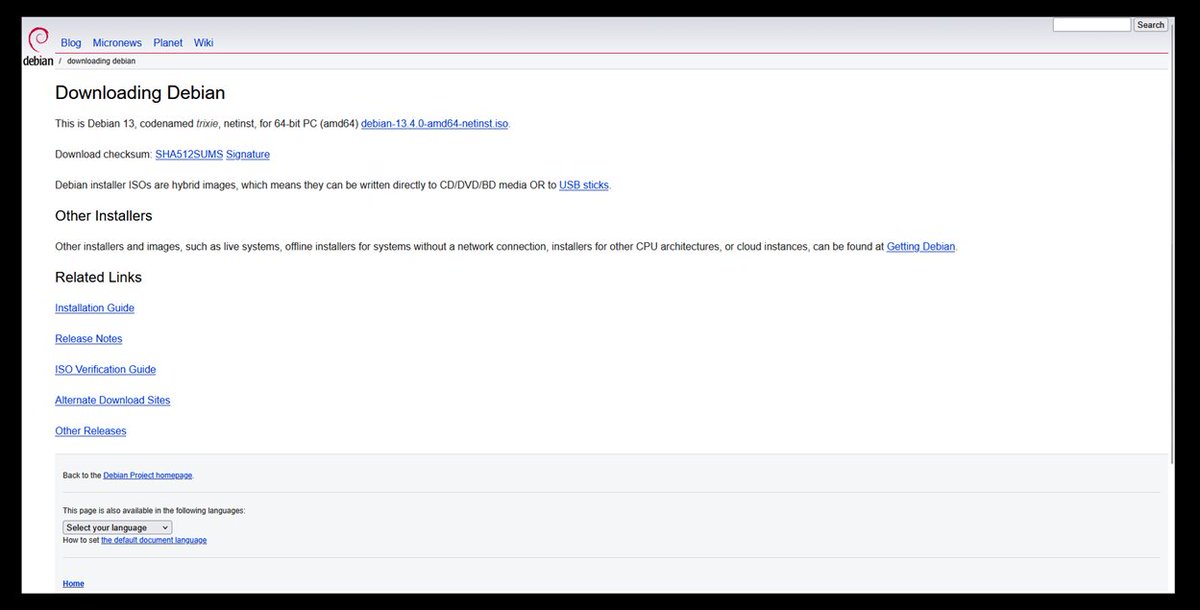Open Alternate Download Sites link

pos(113,400)
